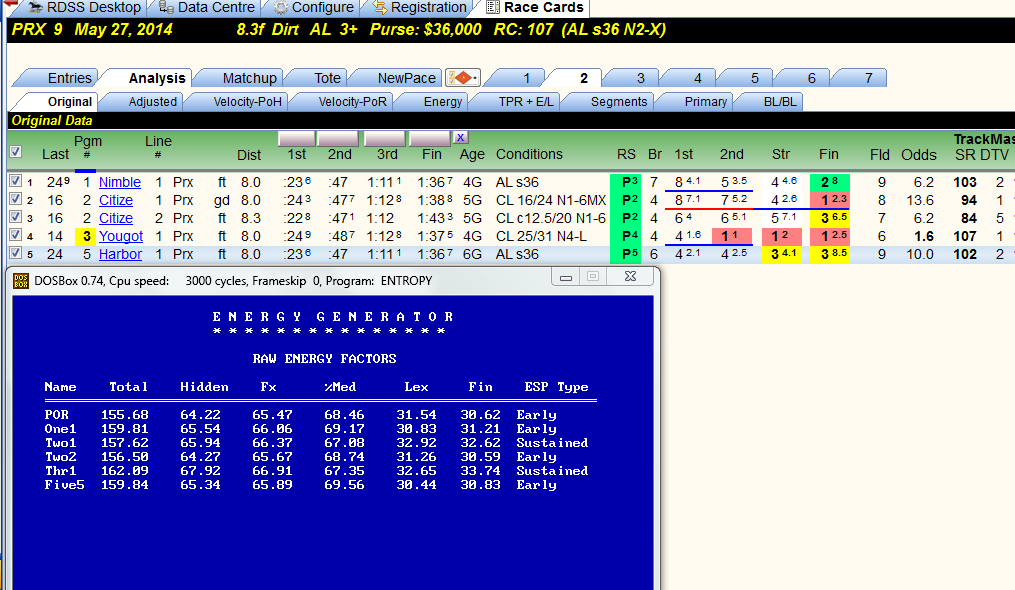1015x590 pixels.
Task: Click the DOSBox icon in window title bar
Action: pyautogui.click(x=21, y=281)
